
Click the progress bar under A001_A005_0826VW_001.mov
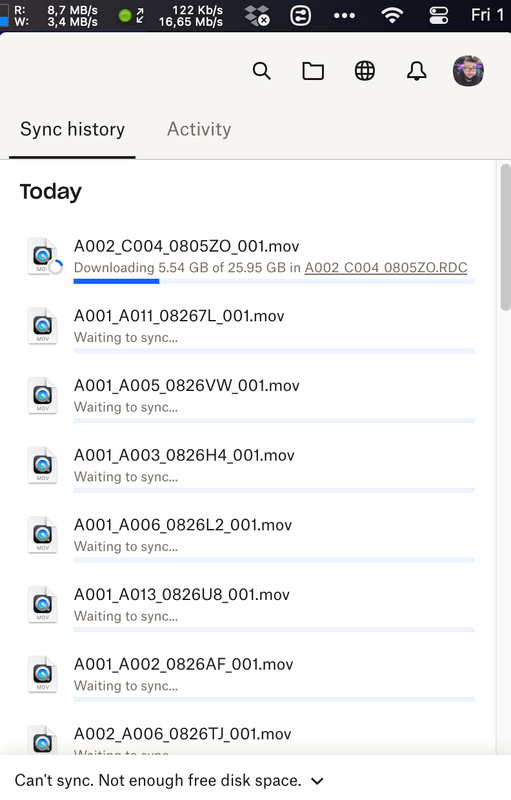click(274, 420)
